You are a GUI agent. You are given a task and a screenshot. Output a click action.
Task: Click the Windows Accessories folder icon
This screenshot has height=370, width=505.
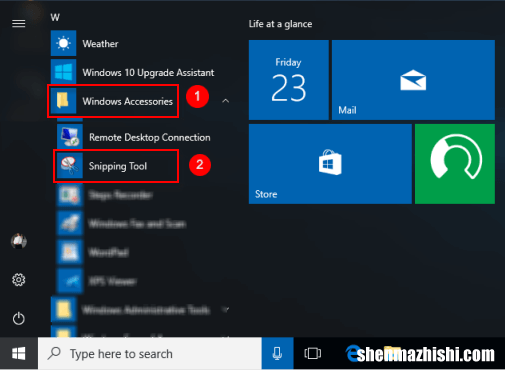click(63, 100)
